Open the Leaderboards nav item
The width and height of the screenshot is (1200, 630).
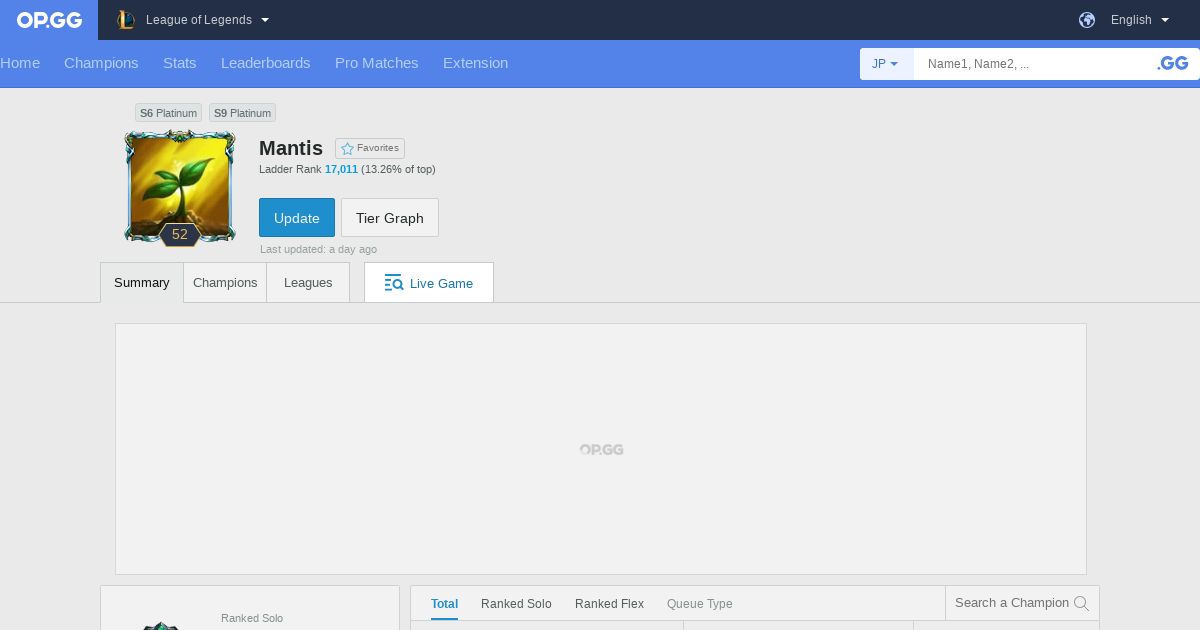coord(266,63)
